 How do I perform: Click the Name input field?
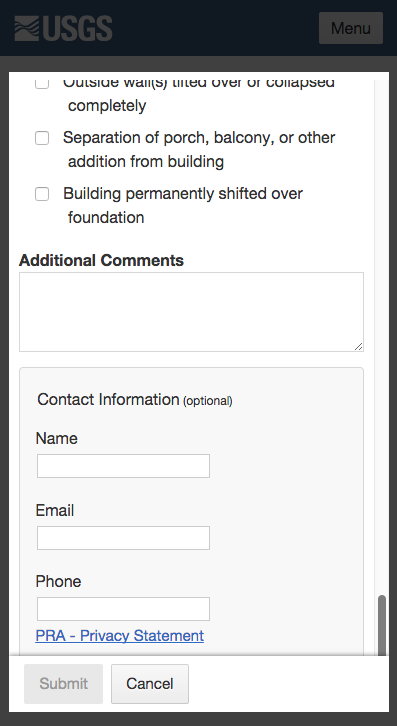123,466
